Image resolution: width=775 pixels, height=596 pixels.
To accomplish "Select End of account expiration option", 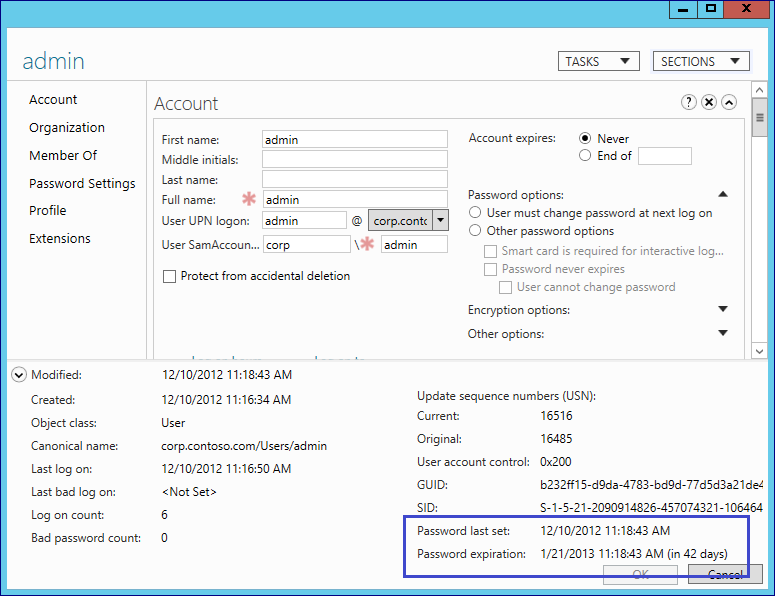I will (585, 156).
